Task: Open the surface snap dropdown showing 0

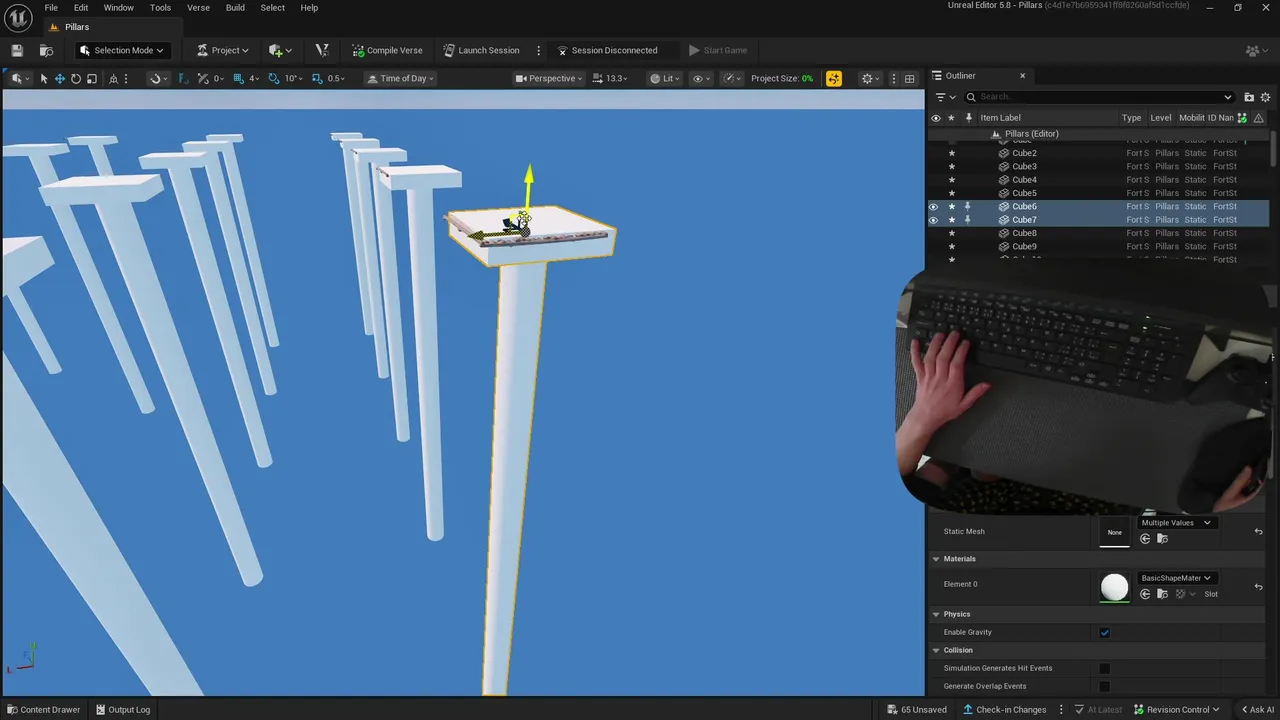Action: (x=219, y=78)
